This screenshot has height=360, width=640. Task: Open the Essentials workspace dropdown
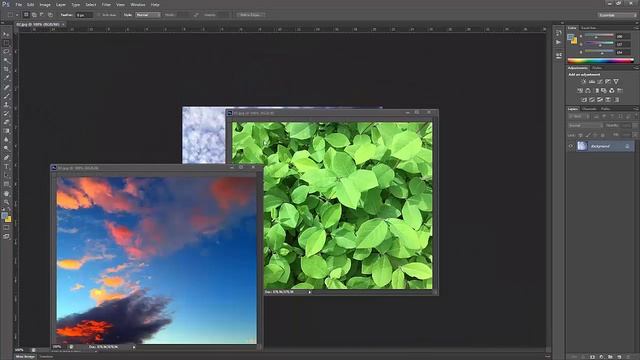(617, 15)
